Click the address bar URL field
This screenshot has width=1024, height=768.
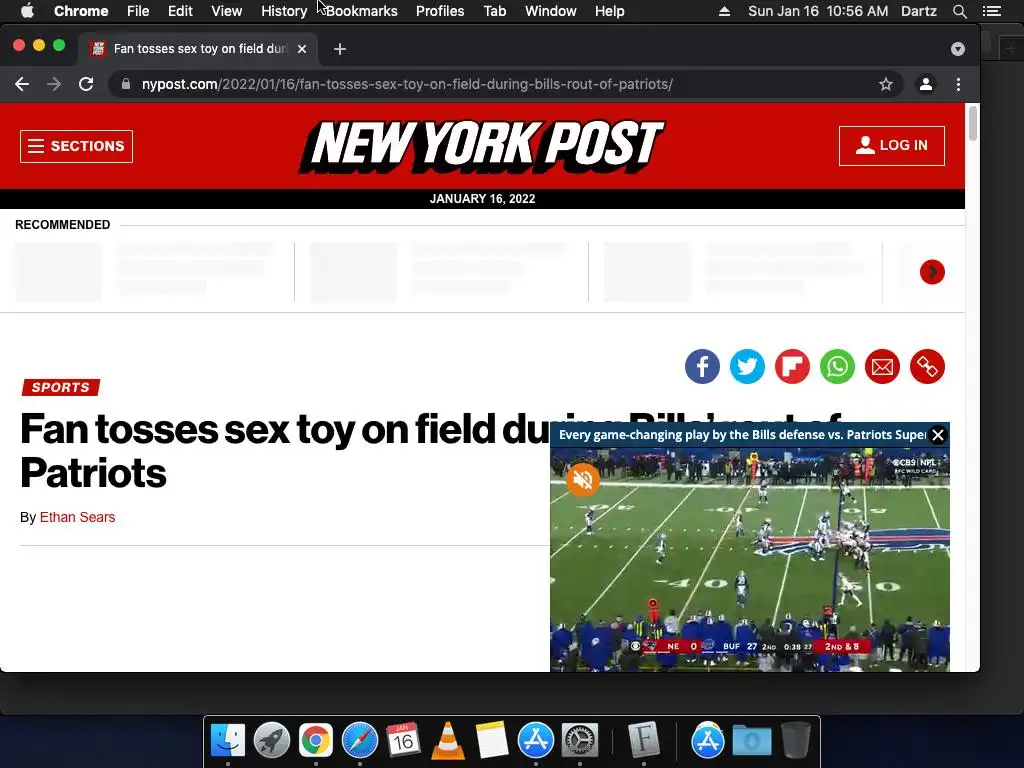pos(496,84)
